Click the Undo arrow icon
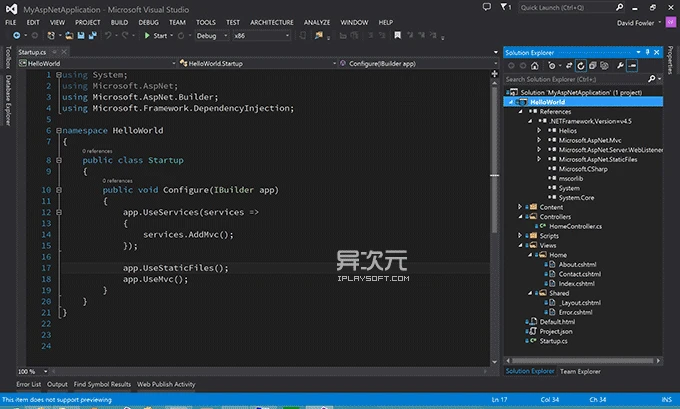Screen dimensions: 680x409 108,36
